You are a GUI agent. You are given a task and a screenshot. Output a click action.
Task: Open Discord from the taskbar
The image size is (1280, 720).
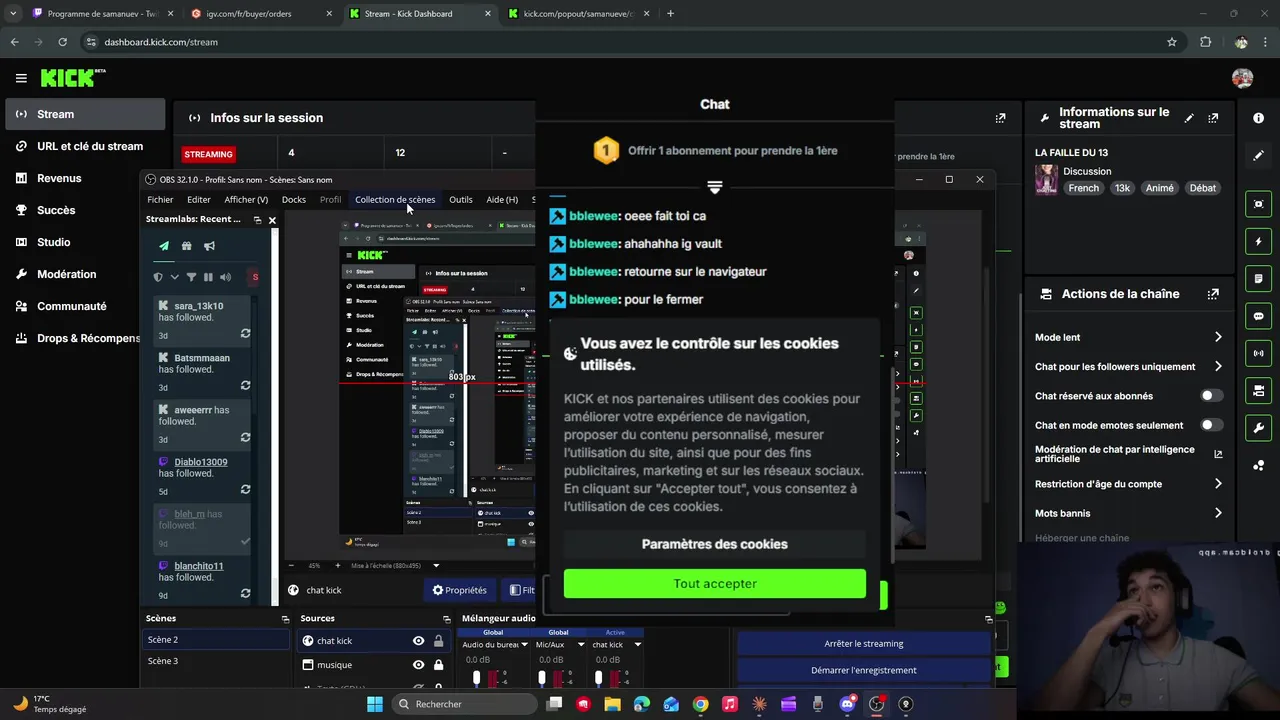pos(847,704)
